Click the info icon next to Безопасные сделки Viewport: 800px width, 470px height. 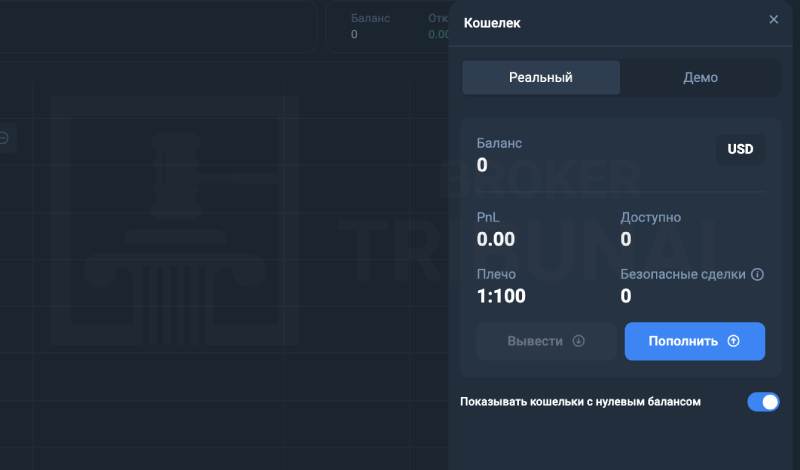point(758,275)
